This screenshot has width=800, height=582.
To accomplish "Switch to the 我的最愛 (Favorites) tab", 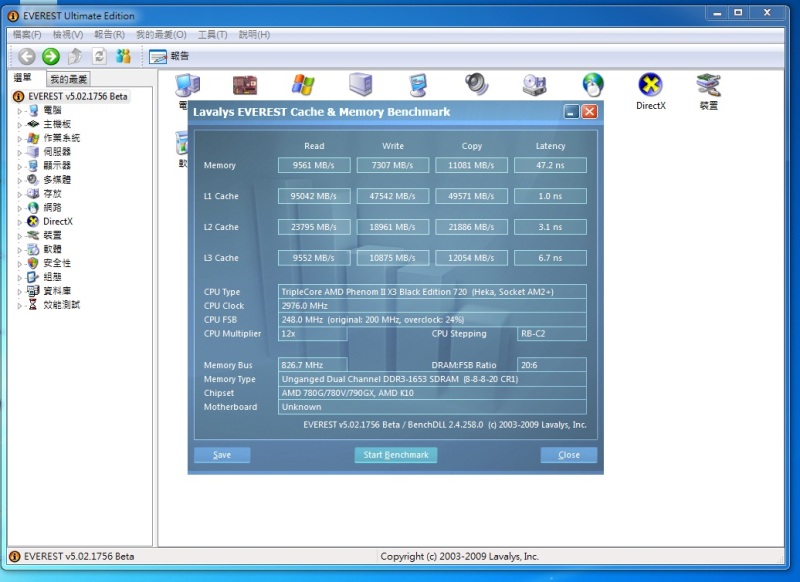I will pyautogui.click(x=68, y=79).
